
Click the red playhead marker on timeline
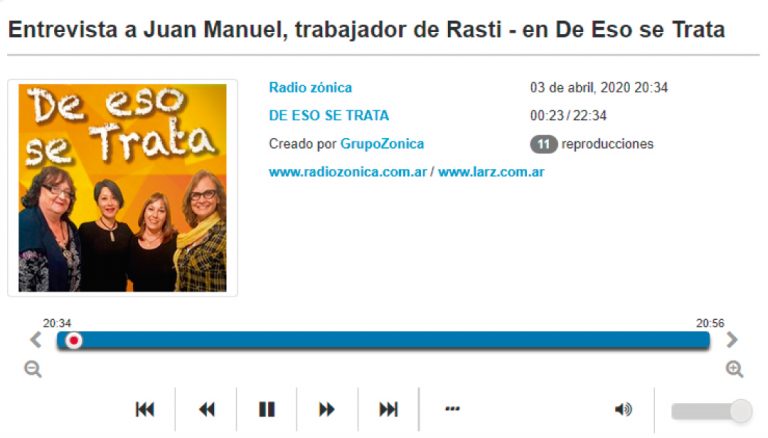point(74,341)
